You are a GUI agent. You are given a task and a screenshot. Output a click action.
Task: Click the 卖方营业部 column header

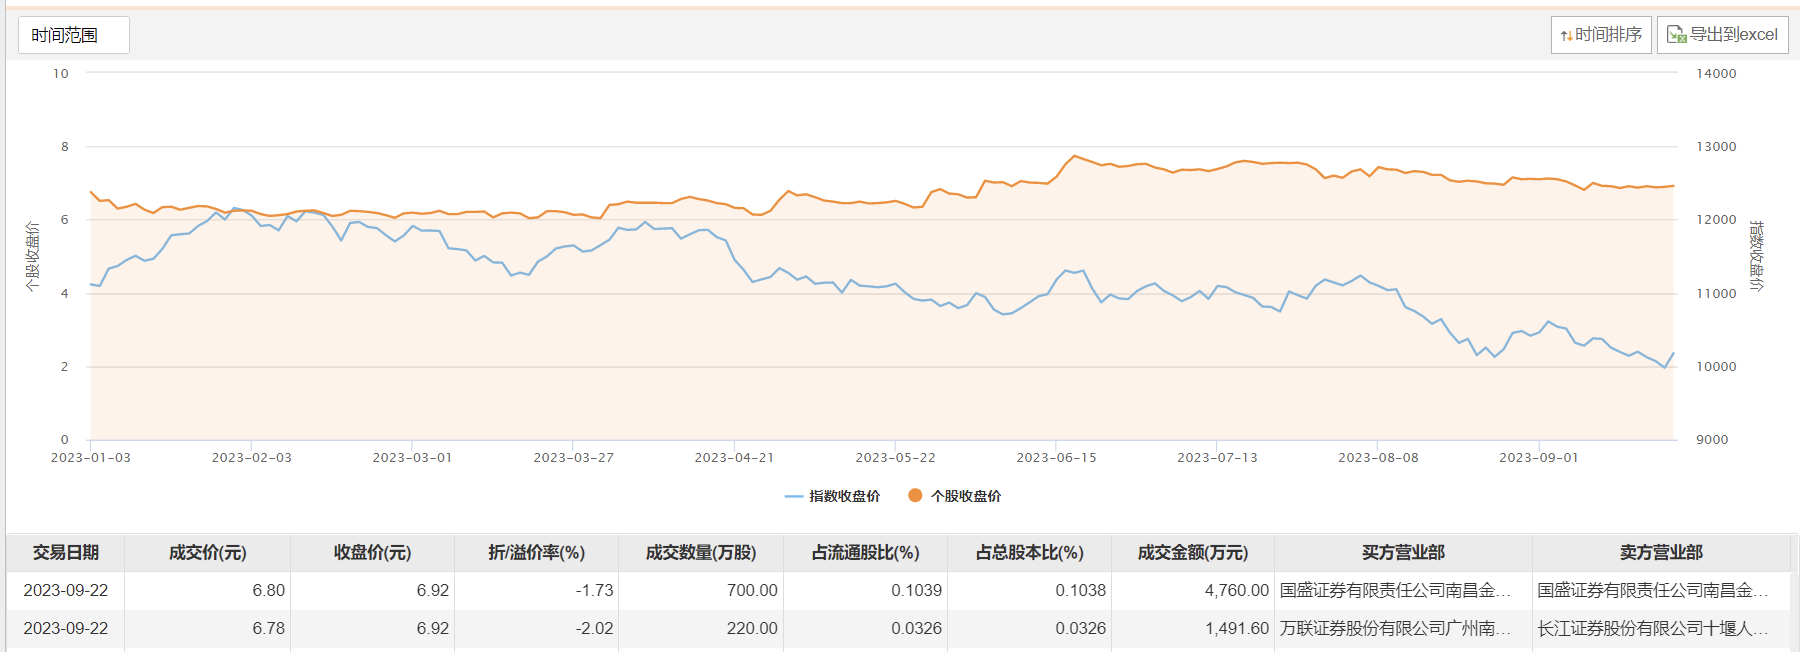(1661, 553)
